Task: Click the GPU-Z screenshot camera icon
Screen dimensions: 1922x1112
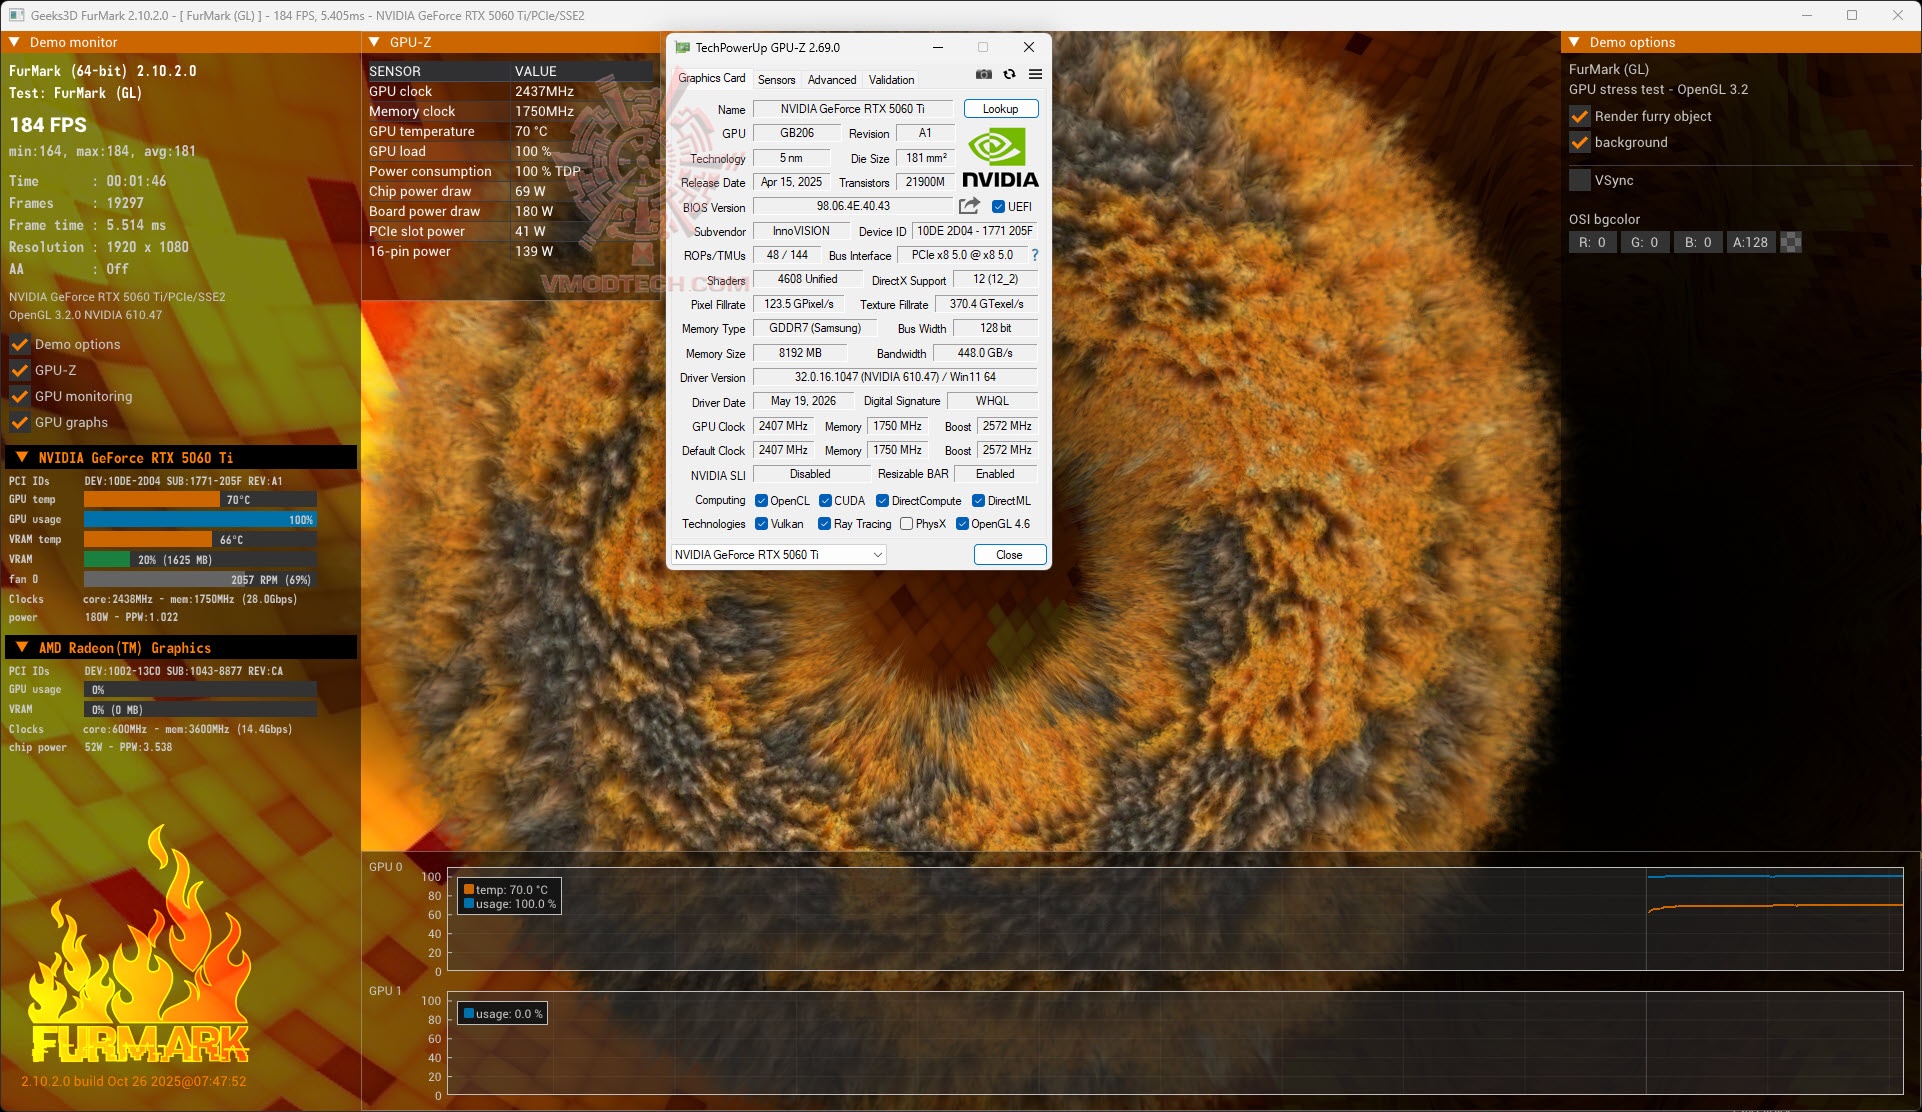Action: tap(984, 75)
